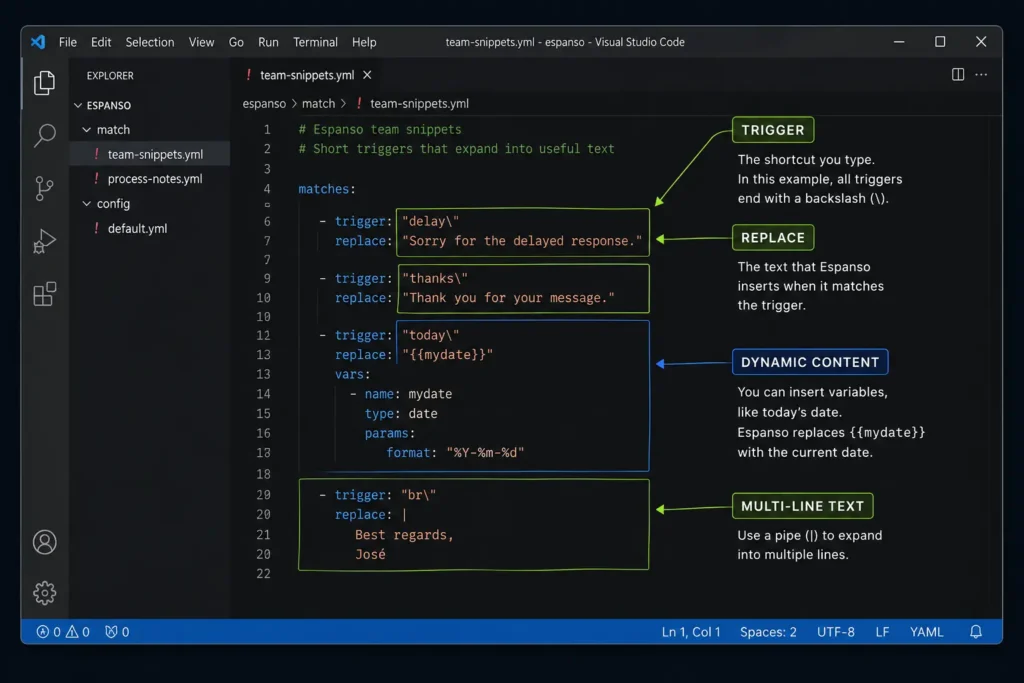Click the "today\" trigger string
Image resolution: width=1024 pixels, height=683 pixels.
tap(430, 335)
